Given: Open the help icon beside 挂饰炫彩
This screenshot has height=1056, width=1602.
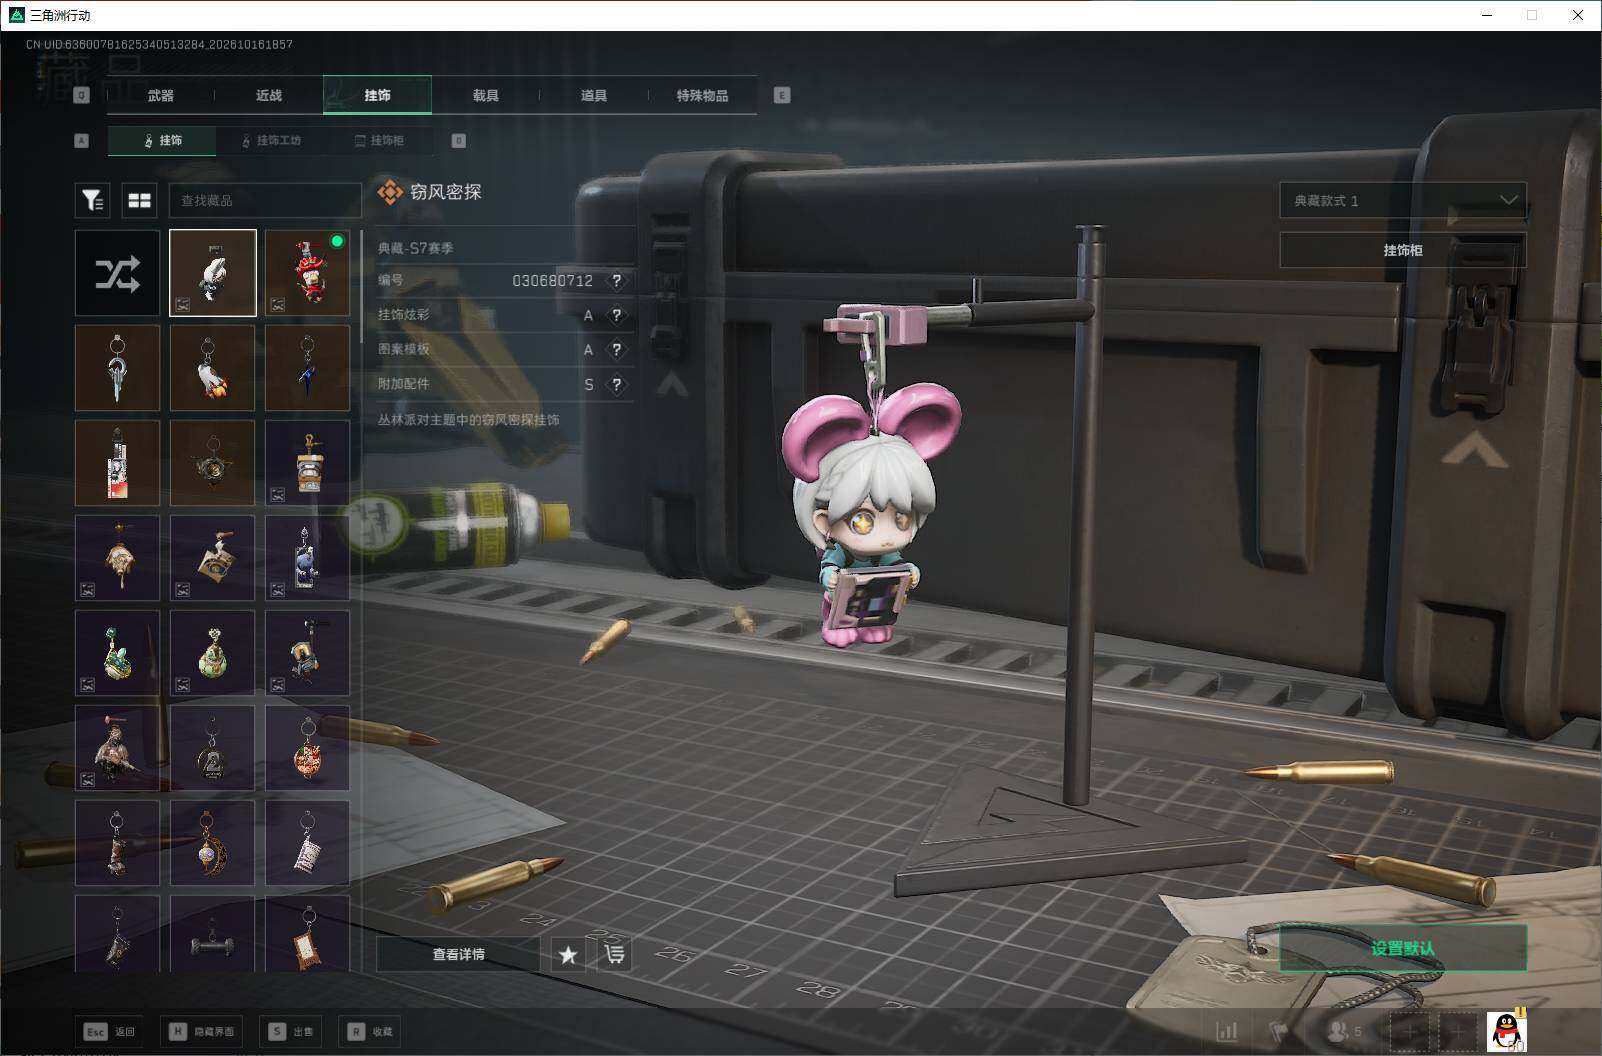Looking at the screenshot, I should coord(617,315).
